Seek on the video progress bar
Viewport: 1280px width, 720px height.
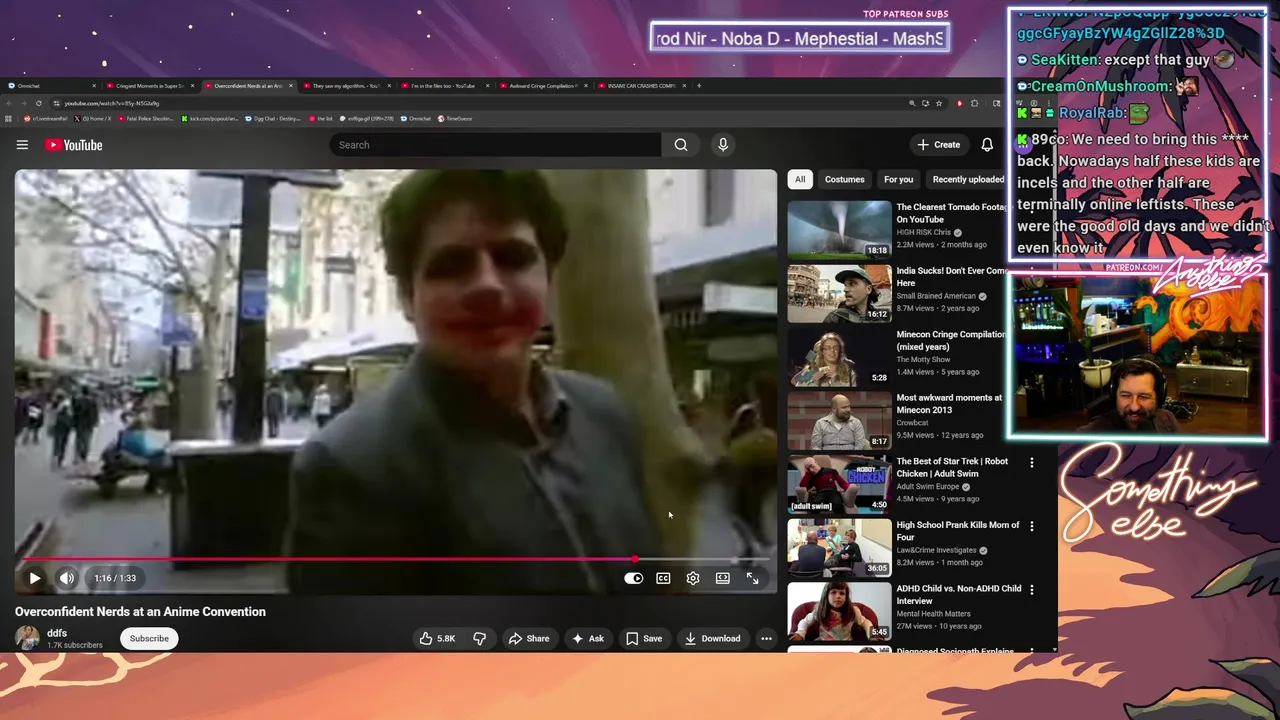398,559
